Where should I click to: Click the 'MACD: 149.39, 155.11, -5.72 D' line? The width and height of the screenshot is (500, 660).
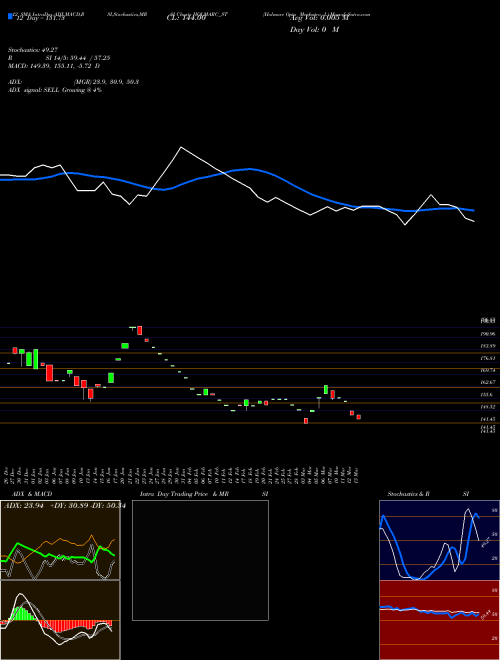[x=54, y=66]
